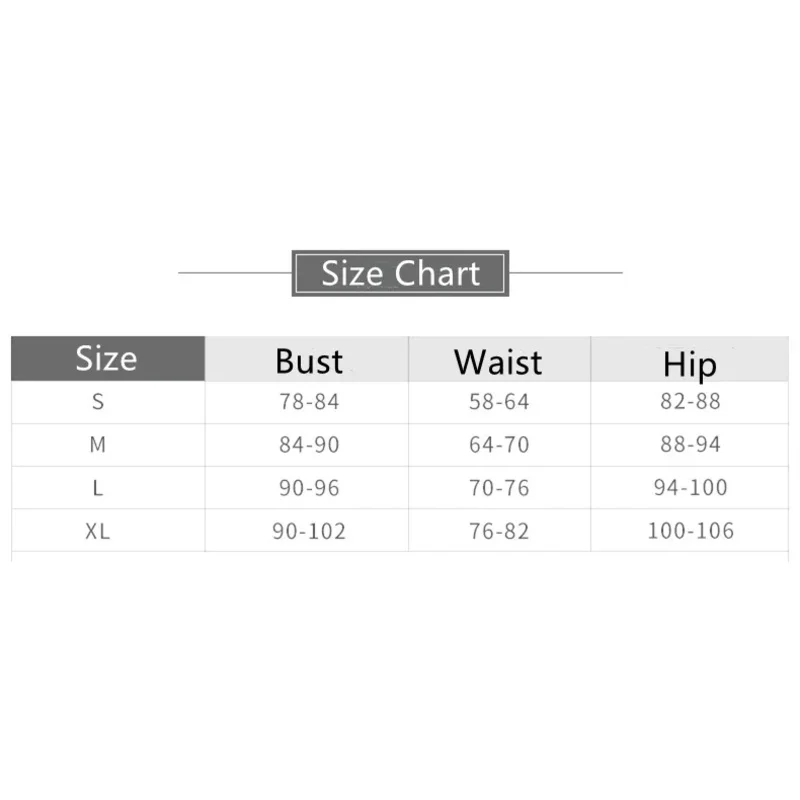Select the L size row label
Image resolution: width=800 pixels, height=800 pixels.
(x=98, y=488)
